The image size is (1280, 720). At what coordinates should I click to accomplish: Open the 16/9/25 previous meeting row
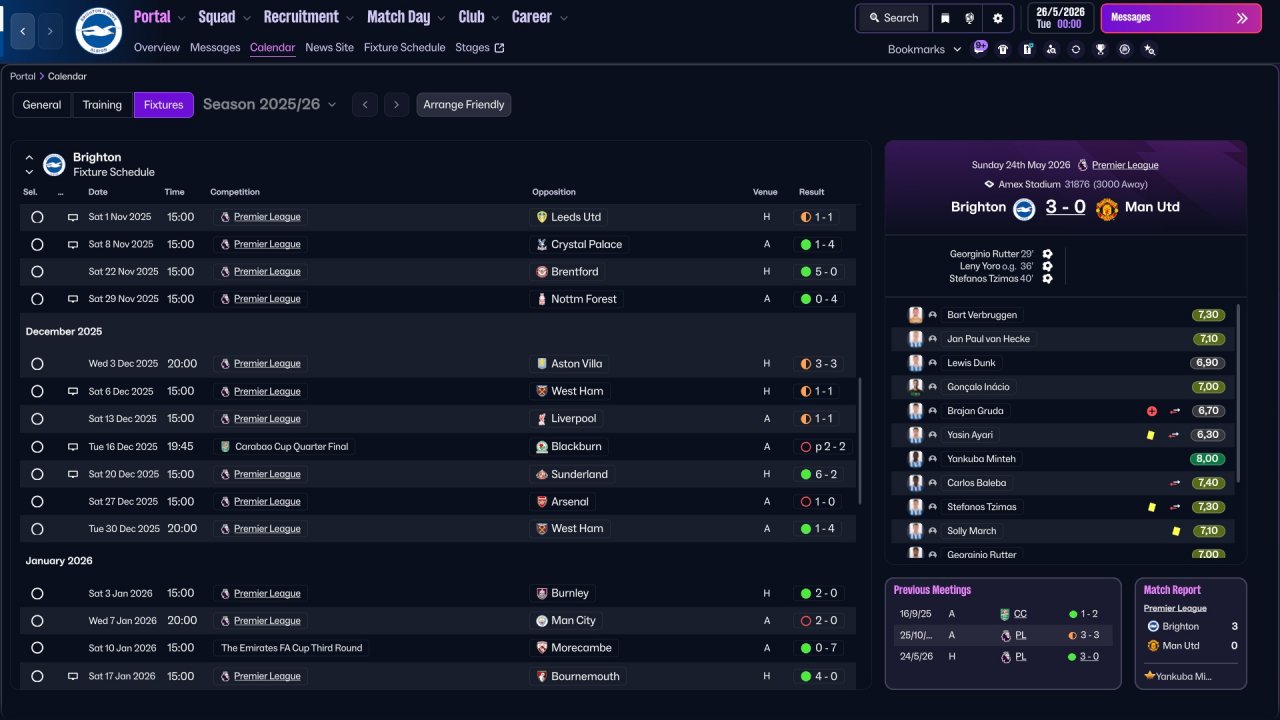pyautogui.click(x=1002, y=614)
